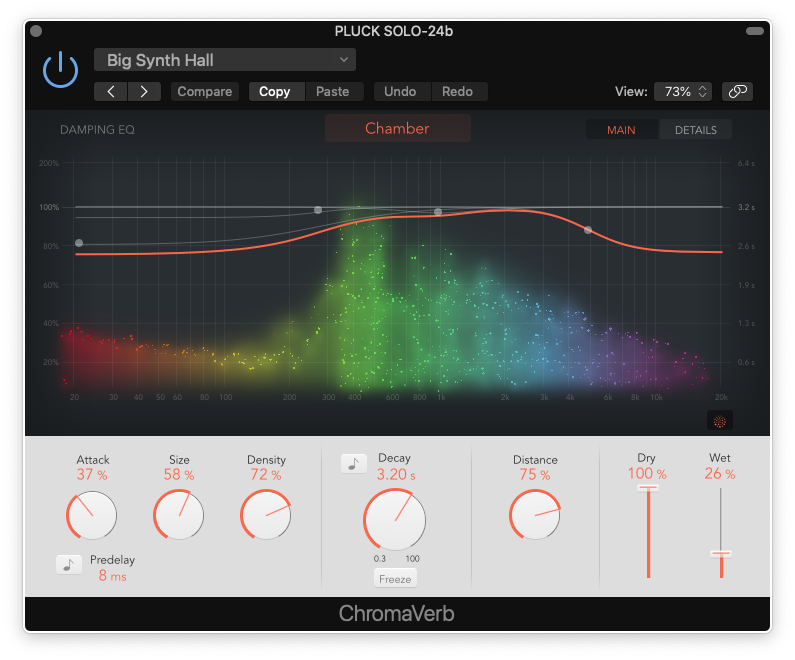Select the damping EQ point at 1k
The width and height of the screenshot is (795, 660).
pyautogui.click(x=438, y=212)
